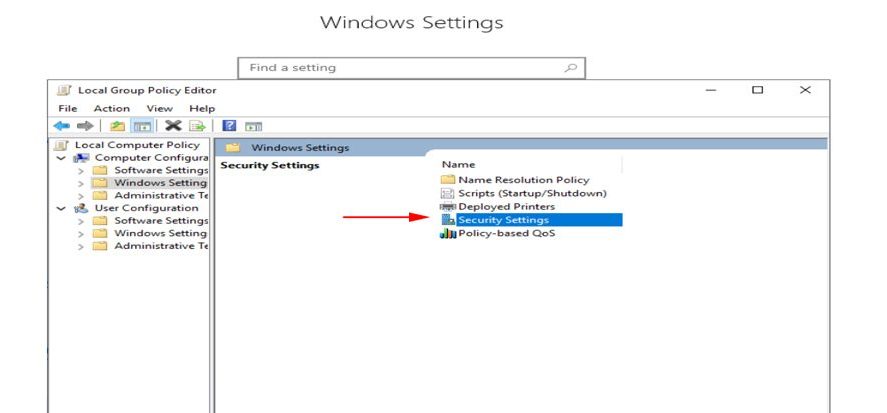This screenshot has width=887, height=413.
Task: Click the Export List toolbar icon
Action: (196, 126)
